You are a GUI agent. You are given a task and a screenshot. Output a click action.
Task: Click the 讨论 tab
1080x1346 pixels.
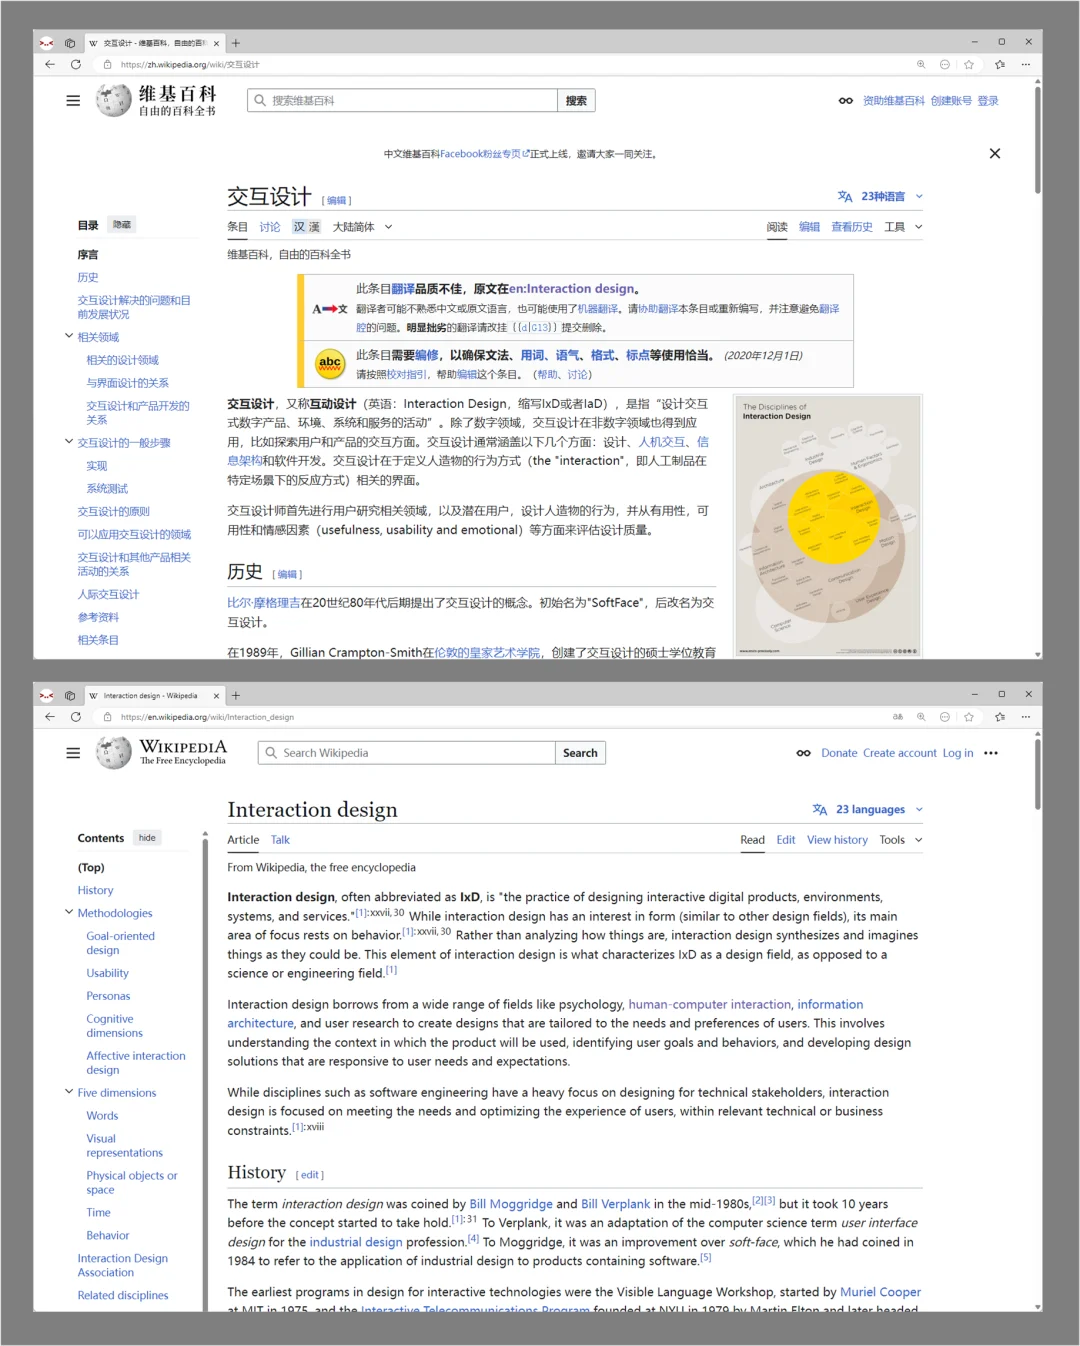(270, 227)
